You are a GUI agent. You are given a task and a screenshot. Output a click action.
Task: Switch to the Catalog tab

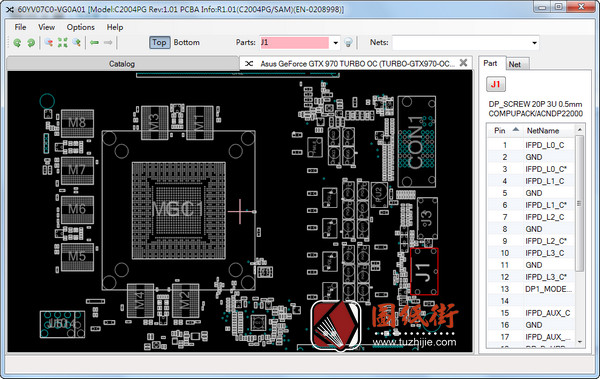122,64
